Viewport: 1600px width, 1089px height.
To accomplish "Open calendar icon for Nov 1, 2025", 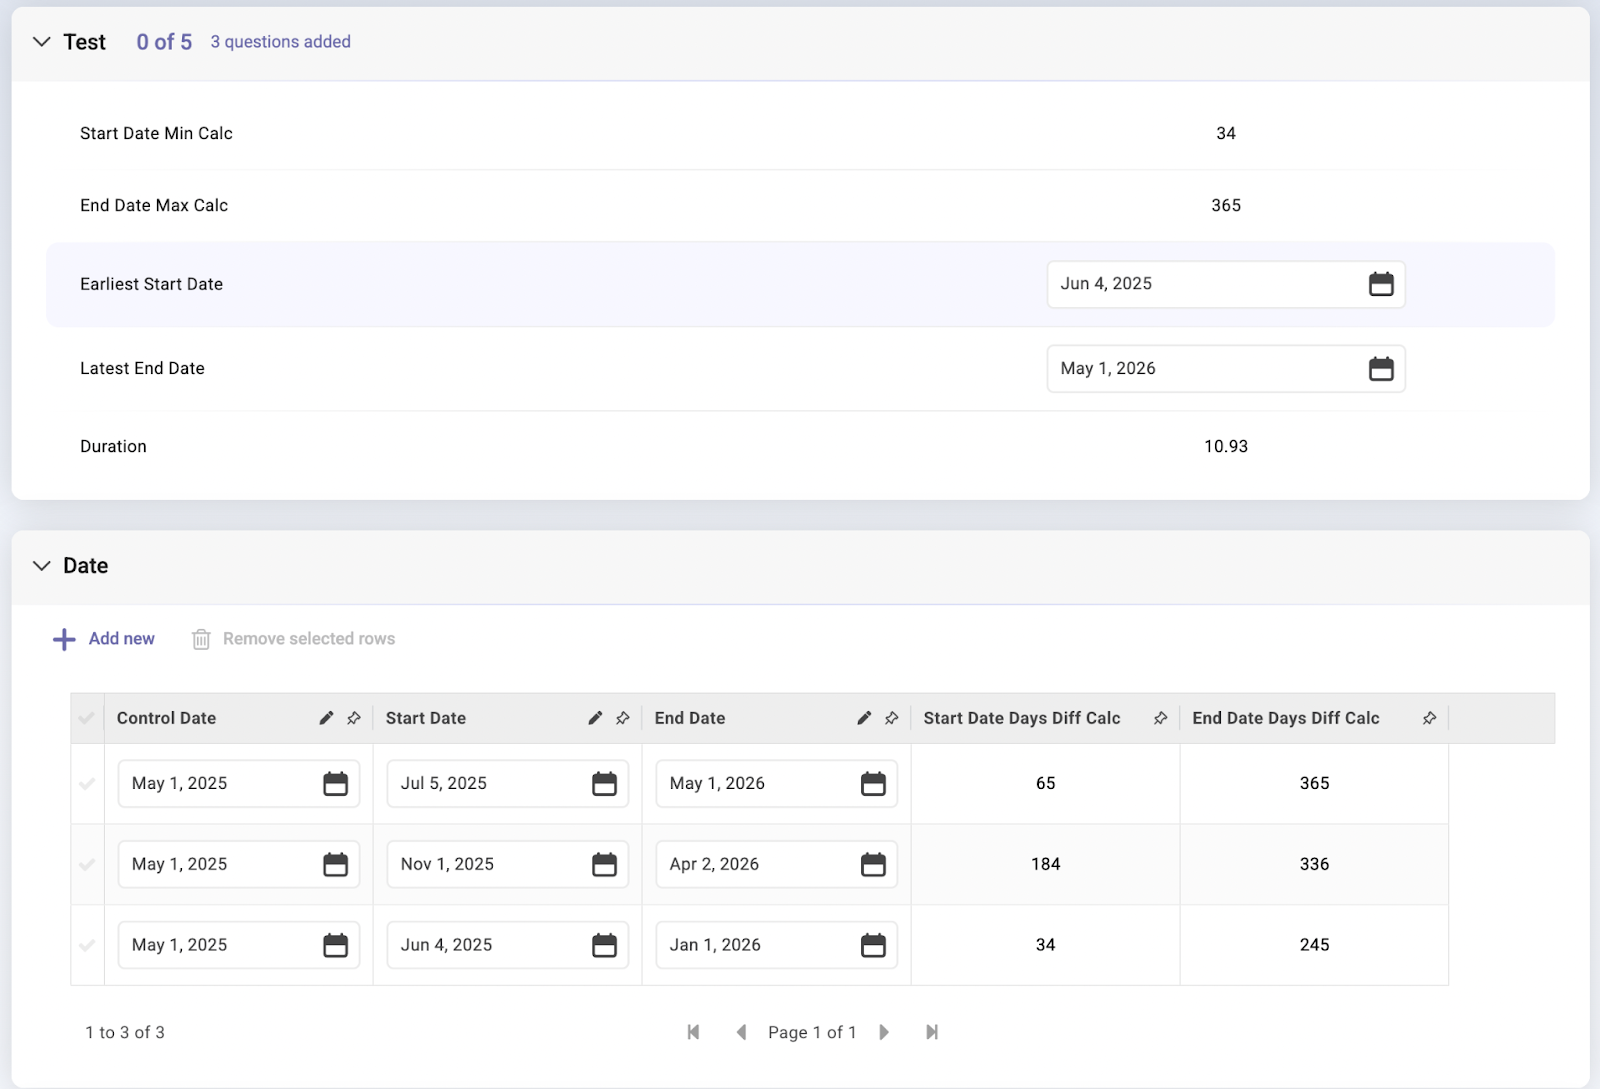I will coord(604,864).
